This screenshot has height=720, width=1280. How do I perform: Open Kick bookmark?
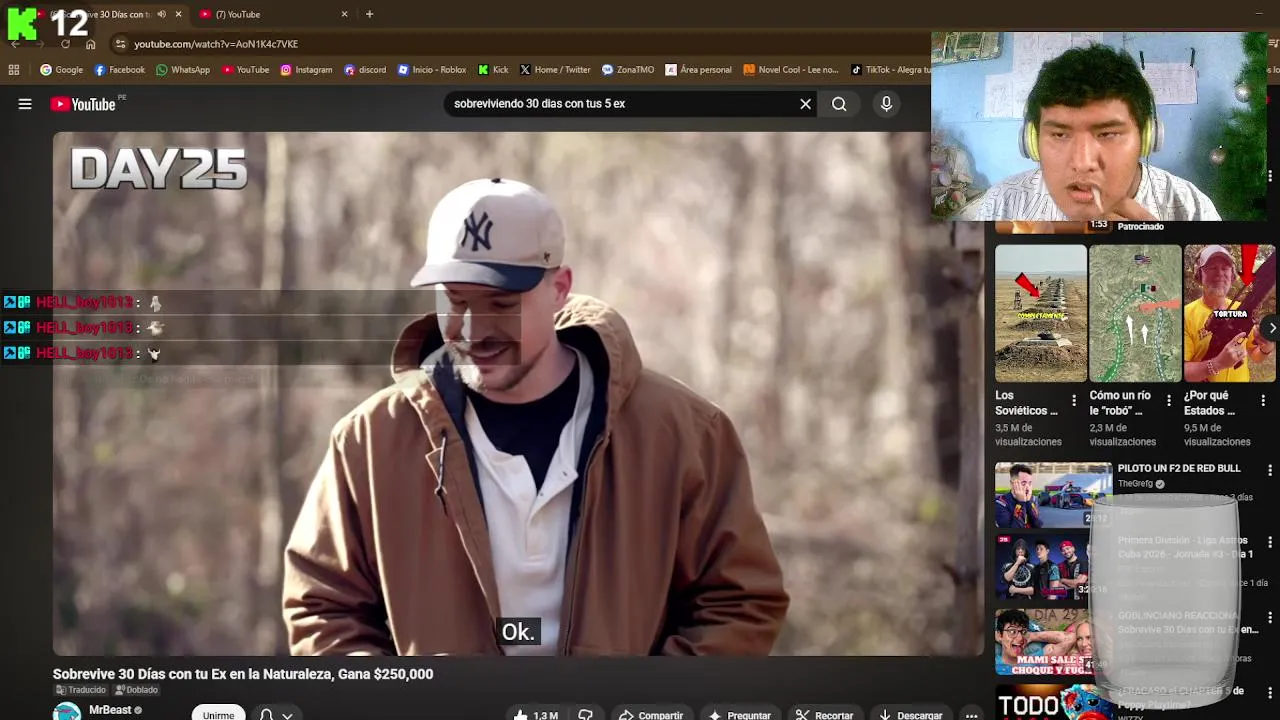tap(494, 70)
